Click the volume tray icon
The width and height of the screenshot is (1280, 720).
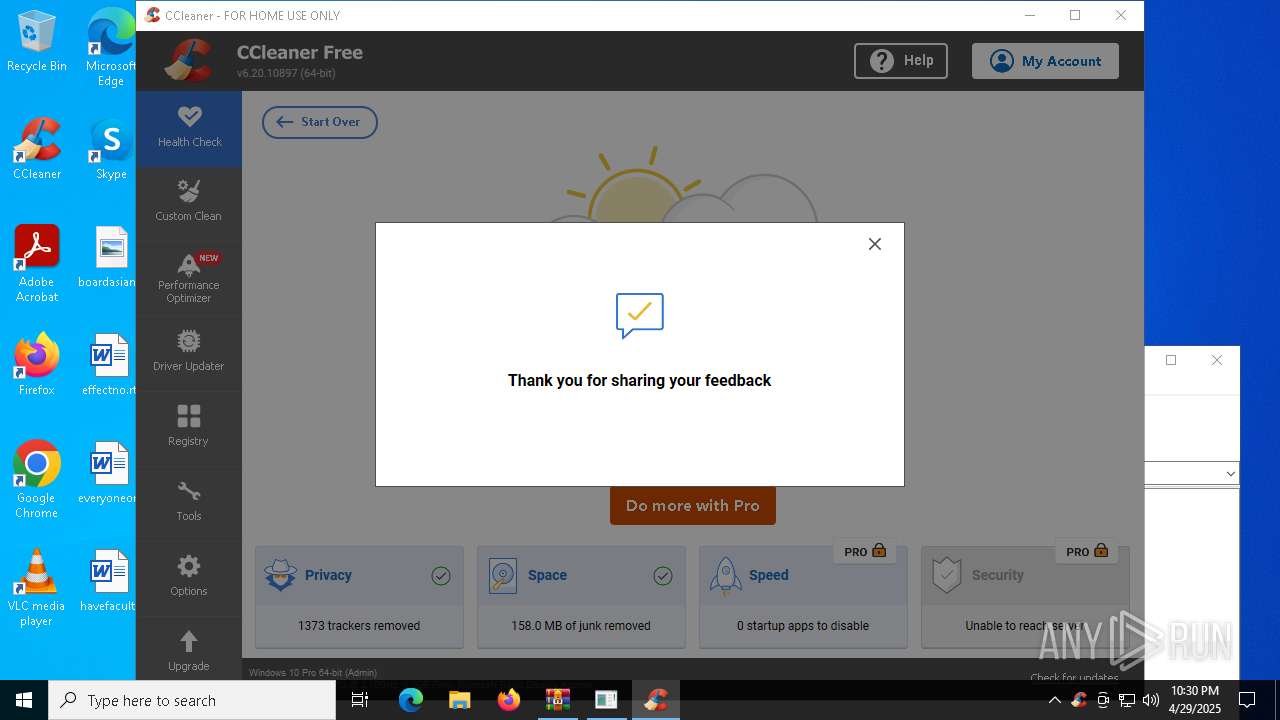point(1151,700)
